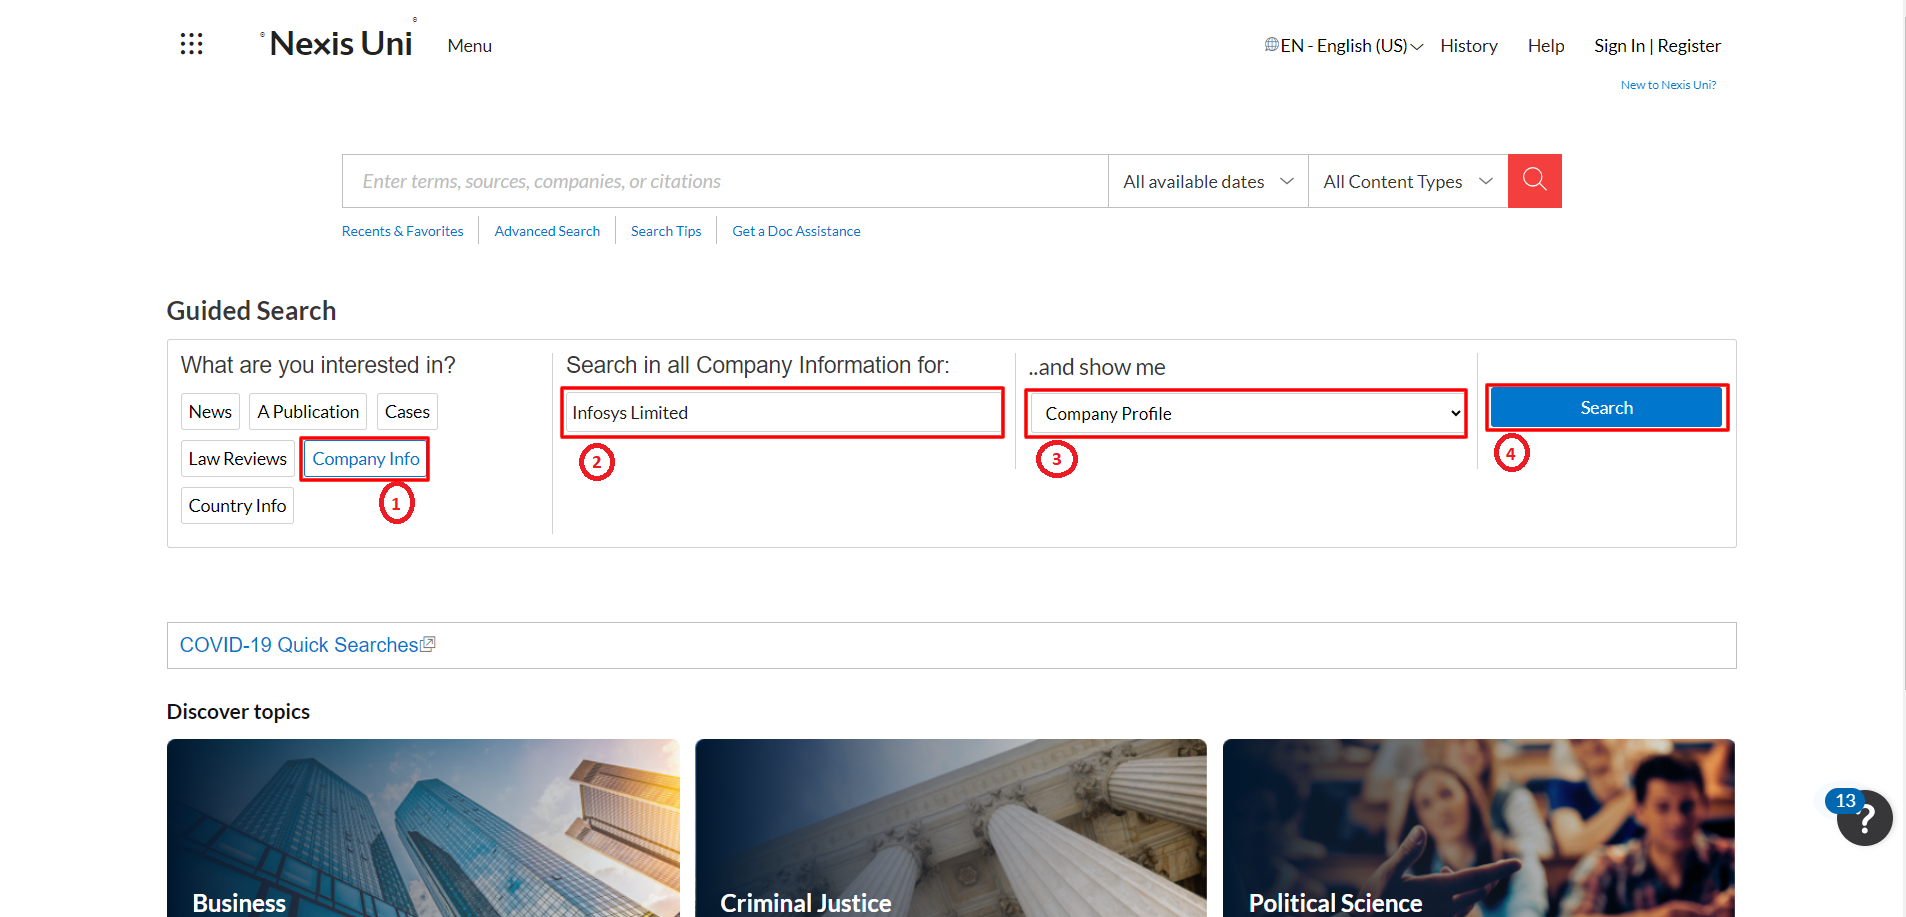Image resolution: width=1906 pixels, height=917 pixels.
Task: Open History in top navigation
Action: point(1468,46)
